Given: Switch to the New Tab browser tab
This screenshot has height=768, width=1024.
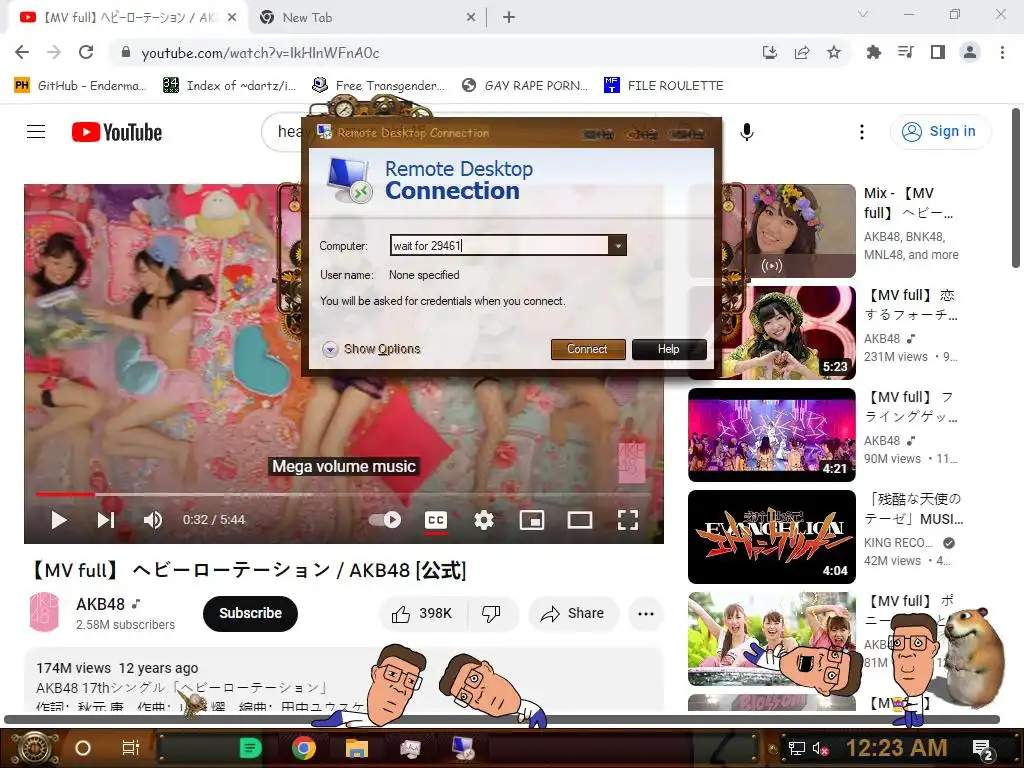Looking at the screenshot, I should tap(368, 18).
